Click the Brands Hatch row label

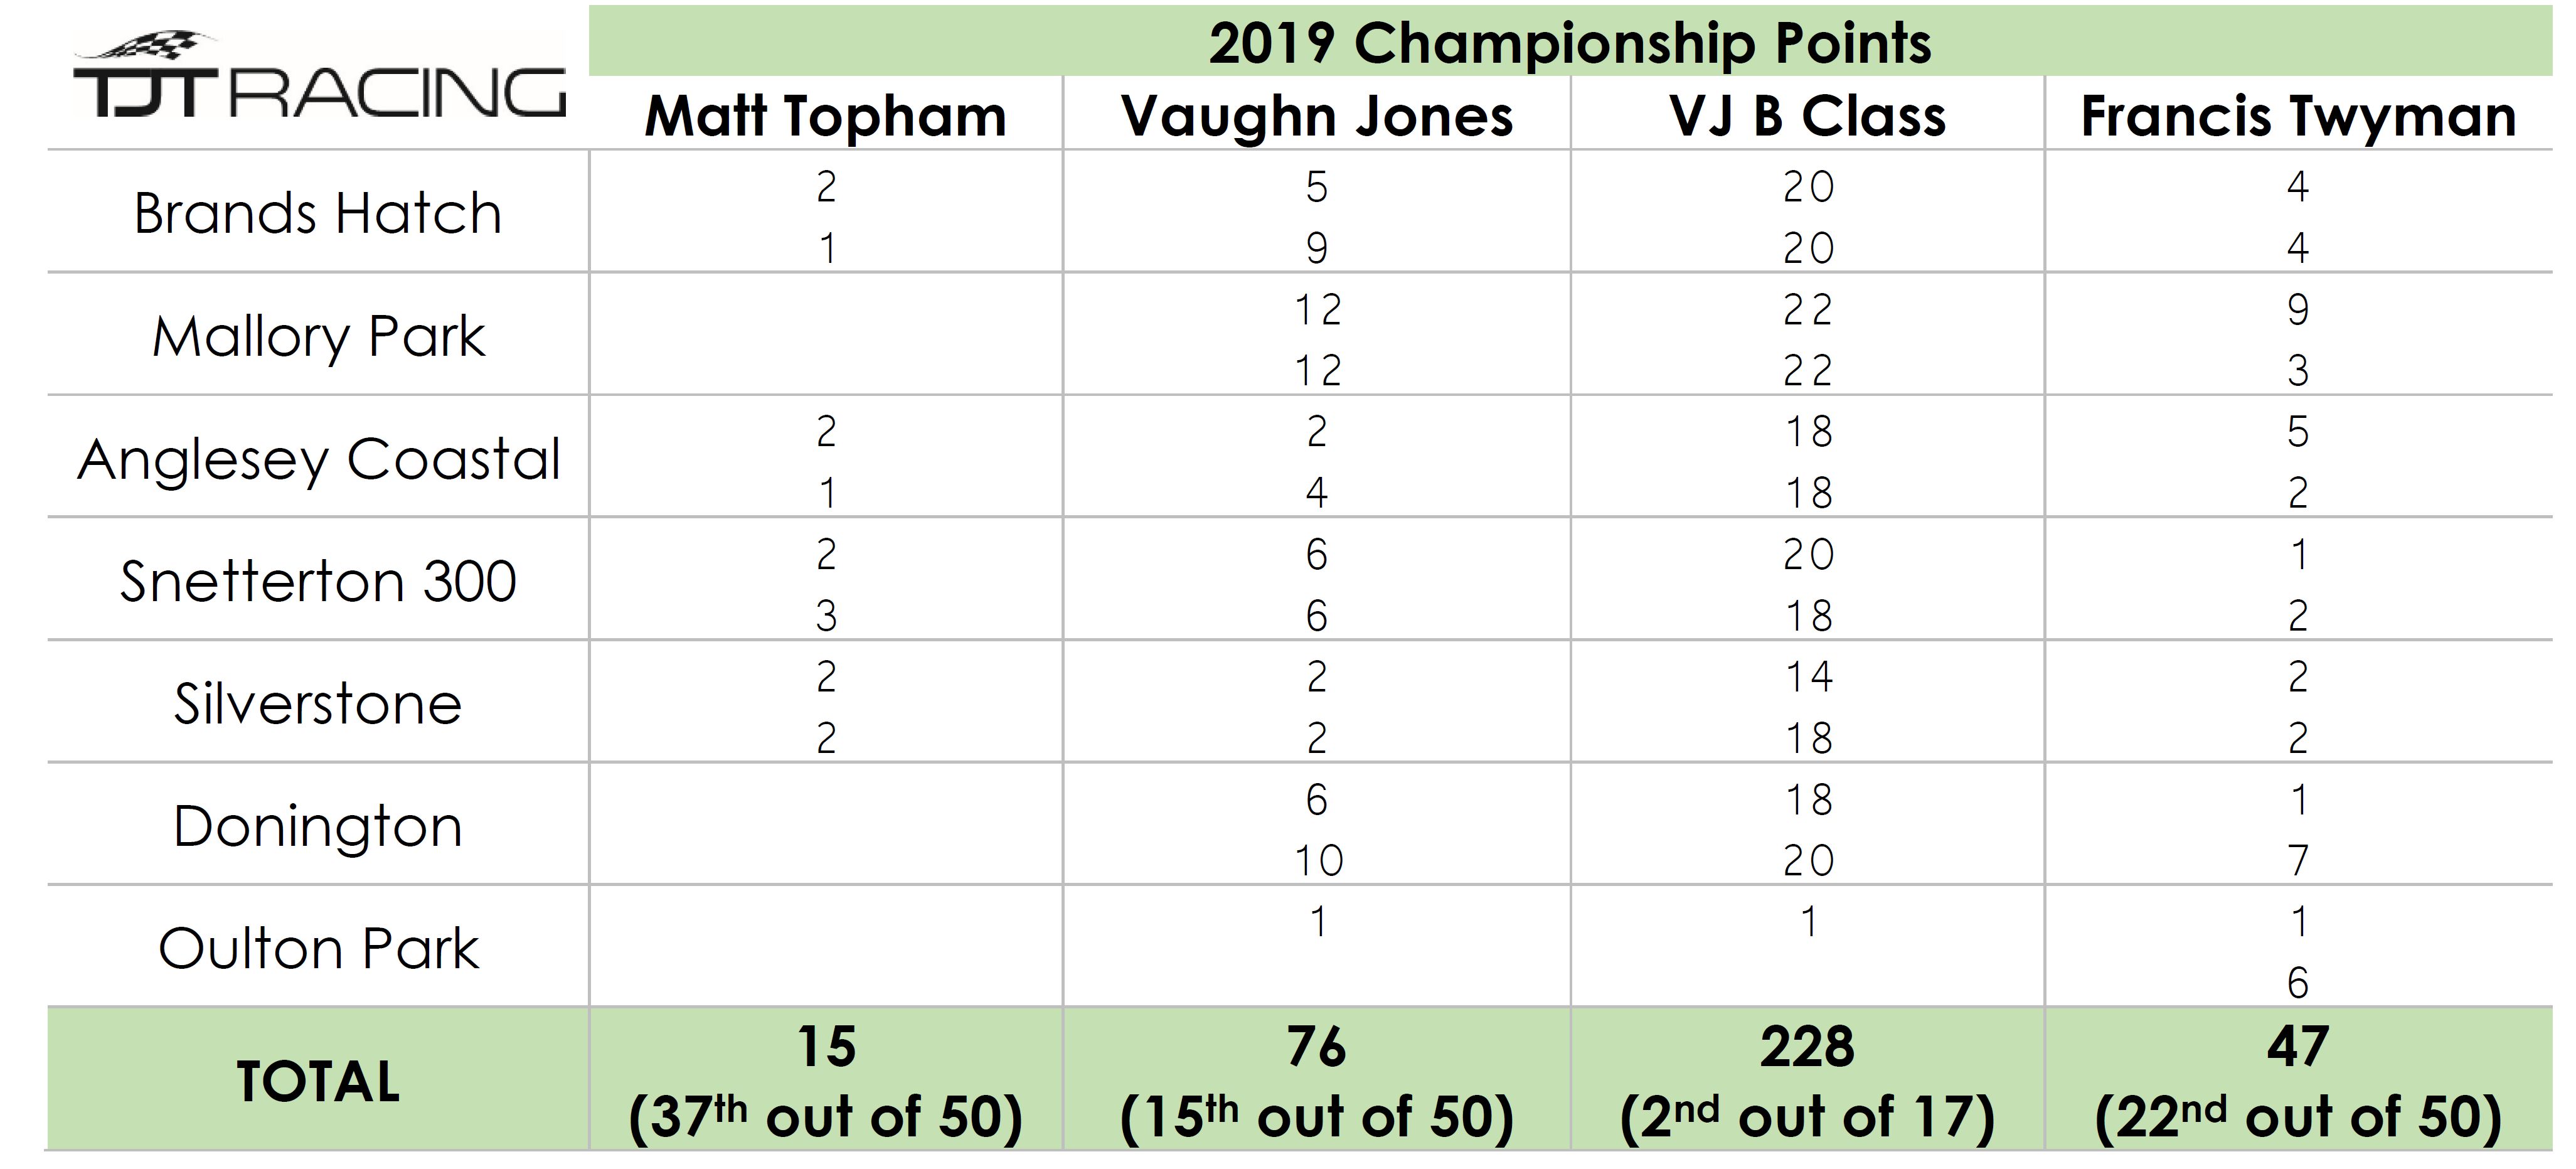click(x=318, y=213)
